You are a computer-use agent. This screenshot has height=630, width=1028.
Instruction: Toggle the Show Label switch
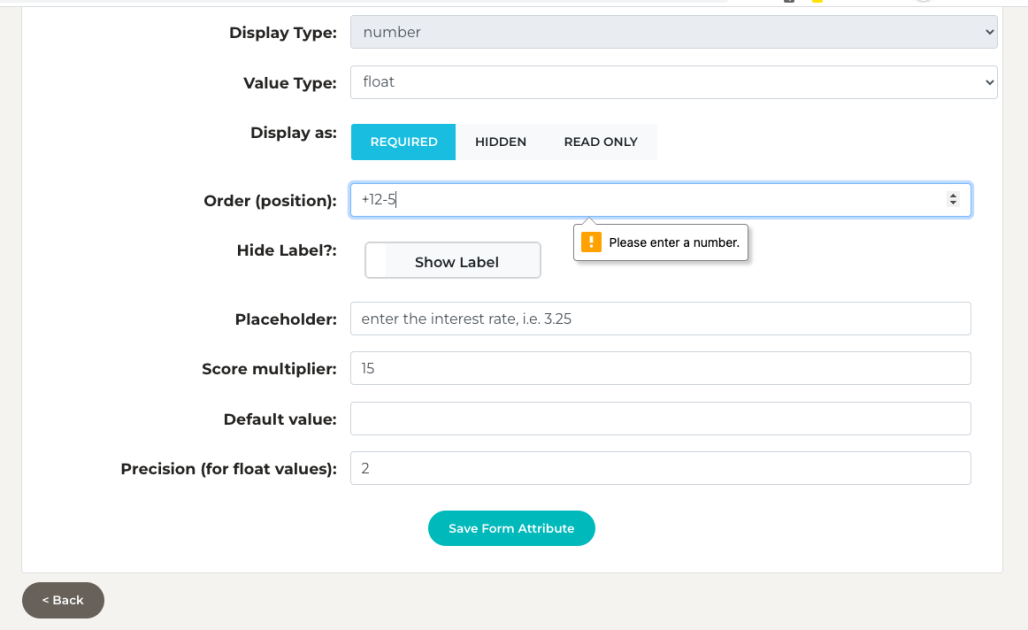[x=452, y=260]
